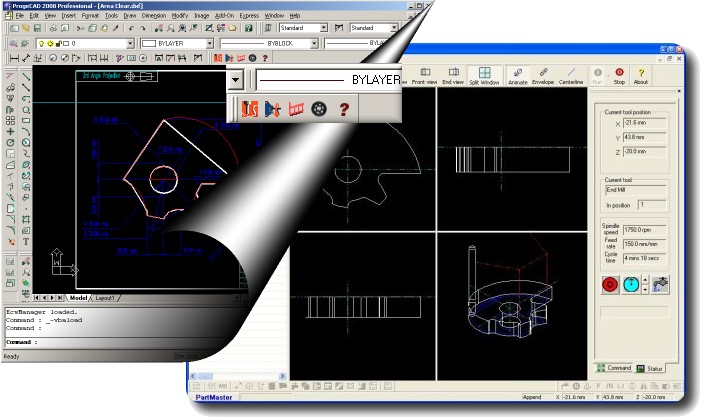Expand the BYBLOCK linetype dropdown
Screen dimensions: 702x417
(314, 43)
